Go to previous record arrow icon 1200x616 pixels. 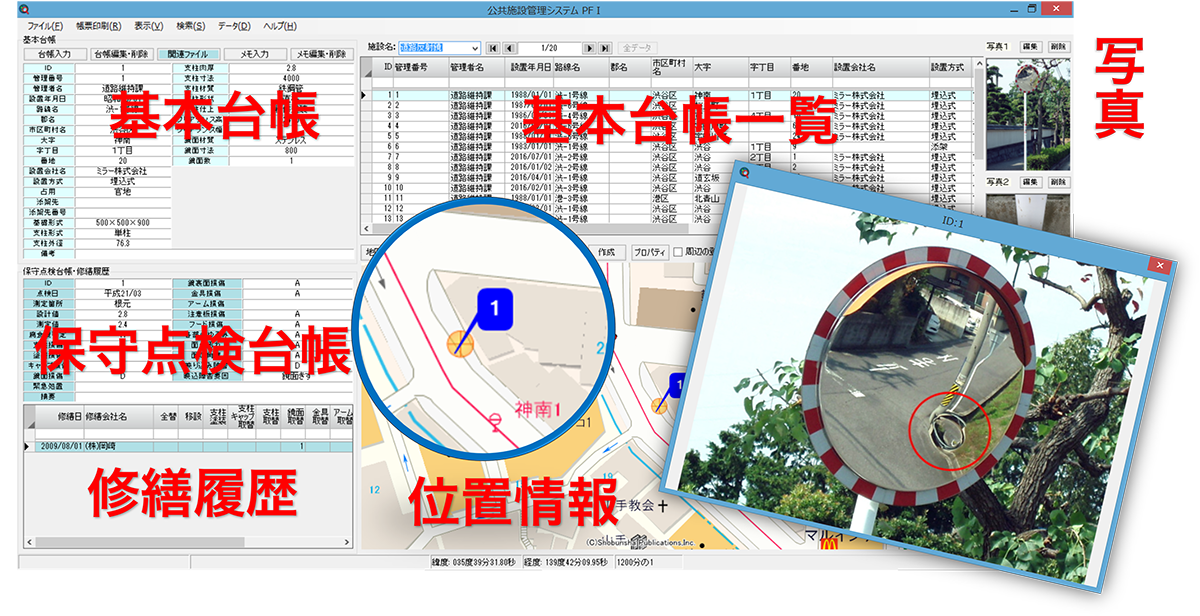509,47
